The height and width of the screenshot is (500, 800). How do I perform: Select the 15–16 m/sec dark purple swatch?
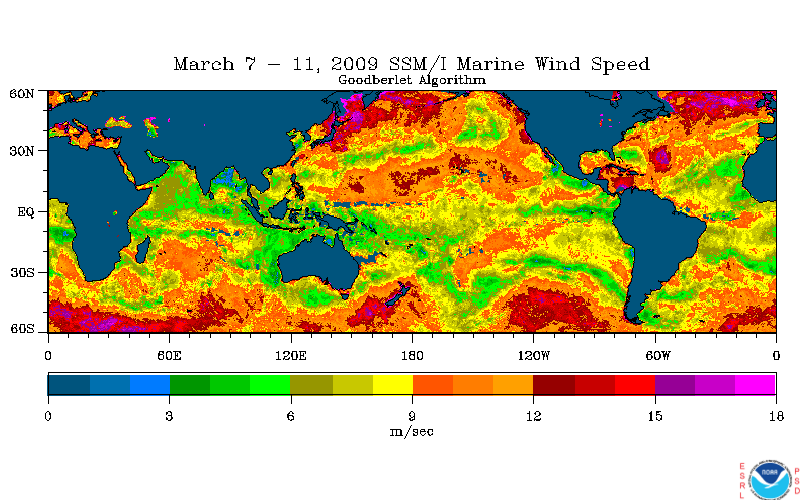point(675,384)
